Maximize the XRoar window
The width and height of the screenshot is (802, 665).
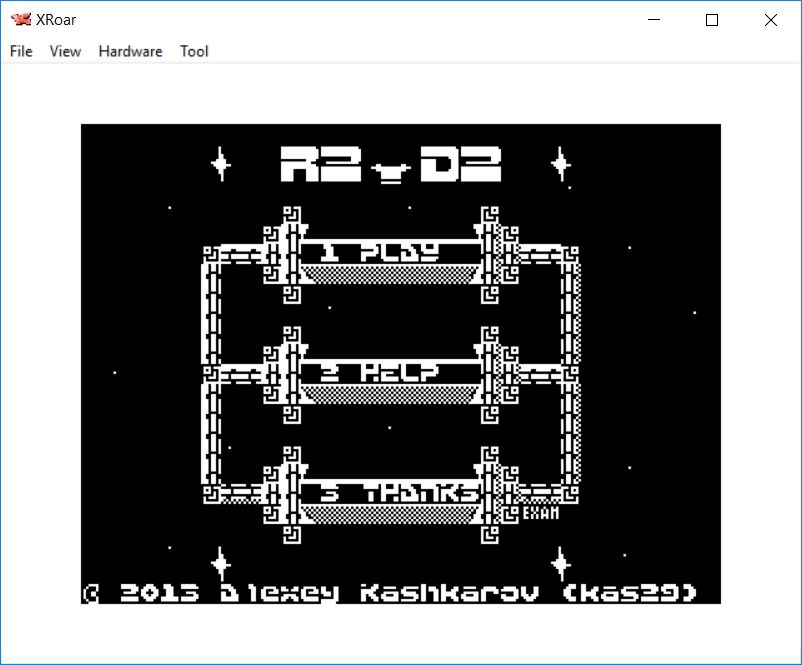point(712,20)
